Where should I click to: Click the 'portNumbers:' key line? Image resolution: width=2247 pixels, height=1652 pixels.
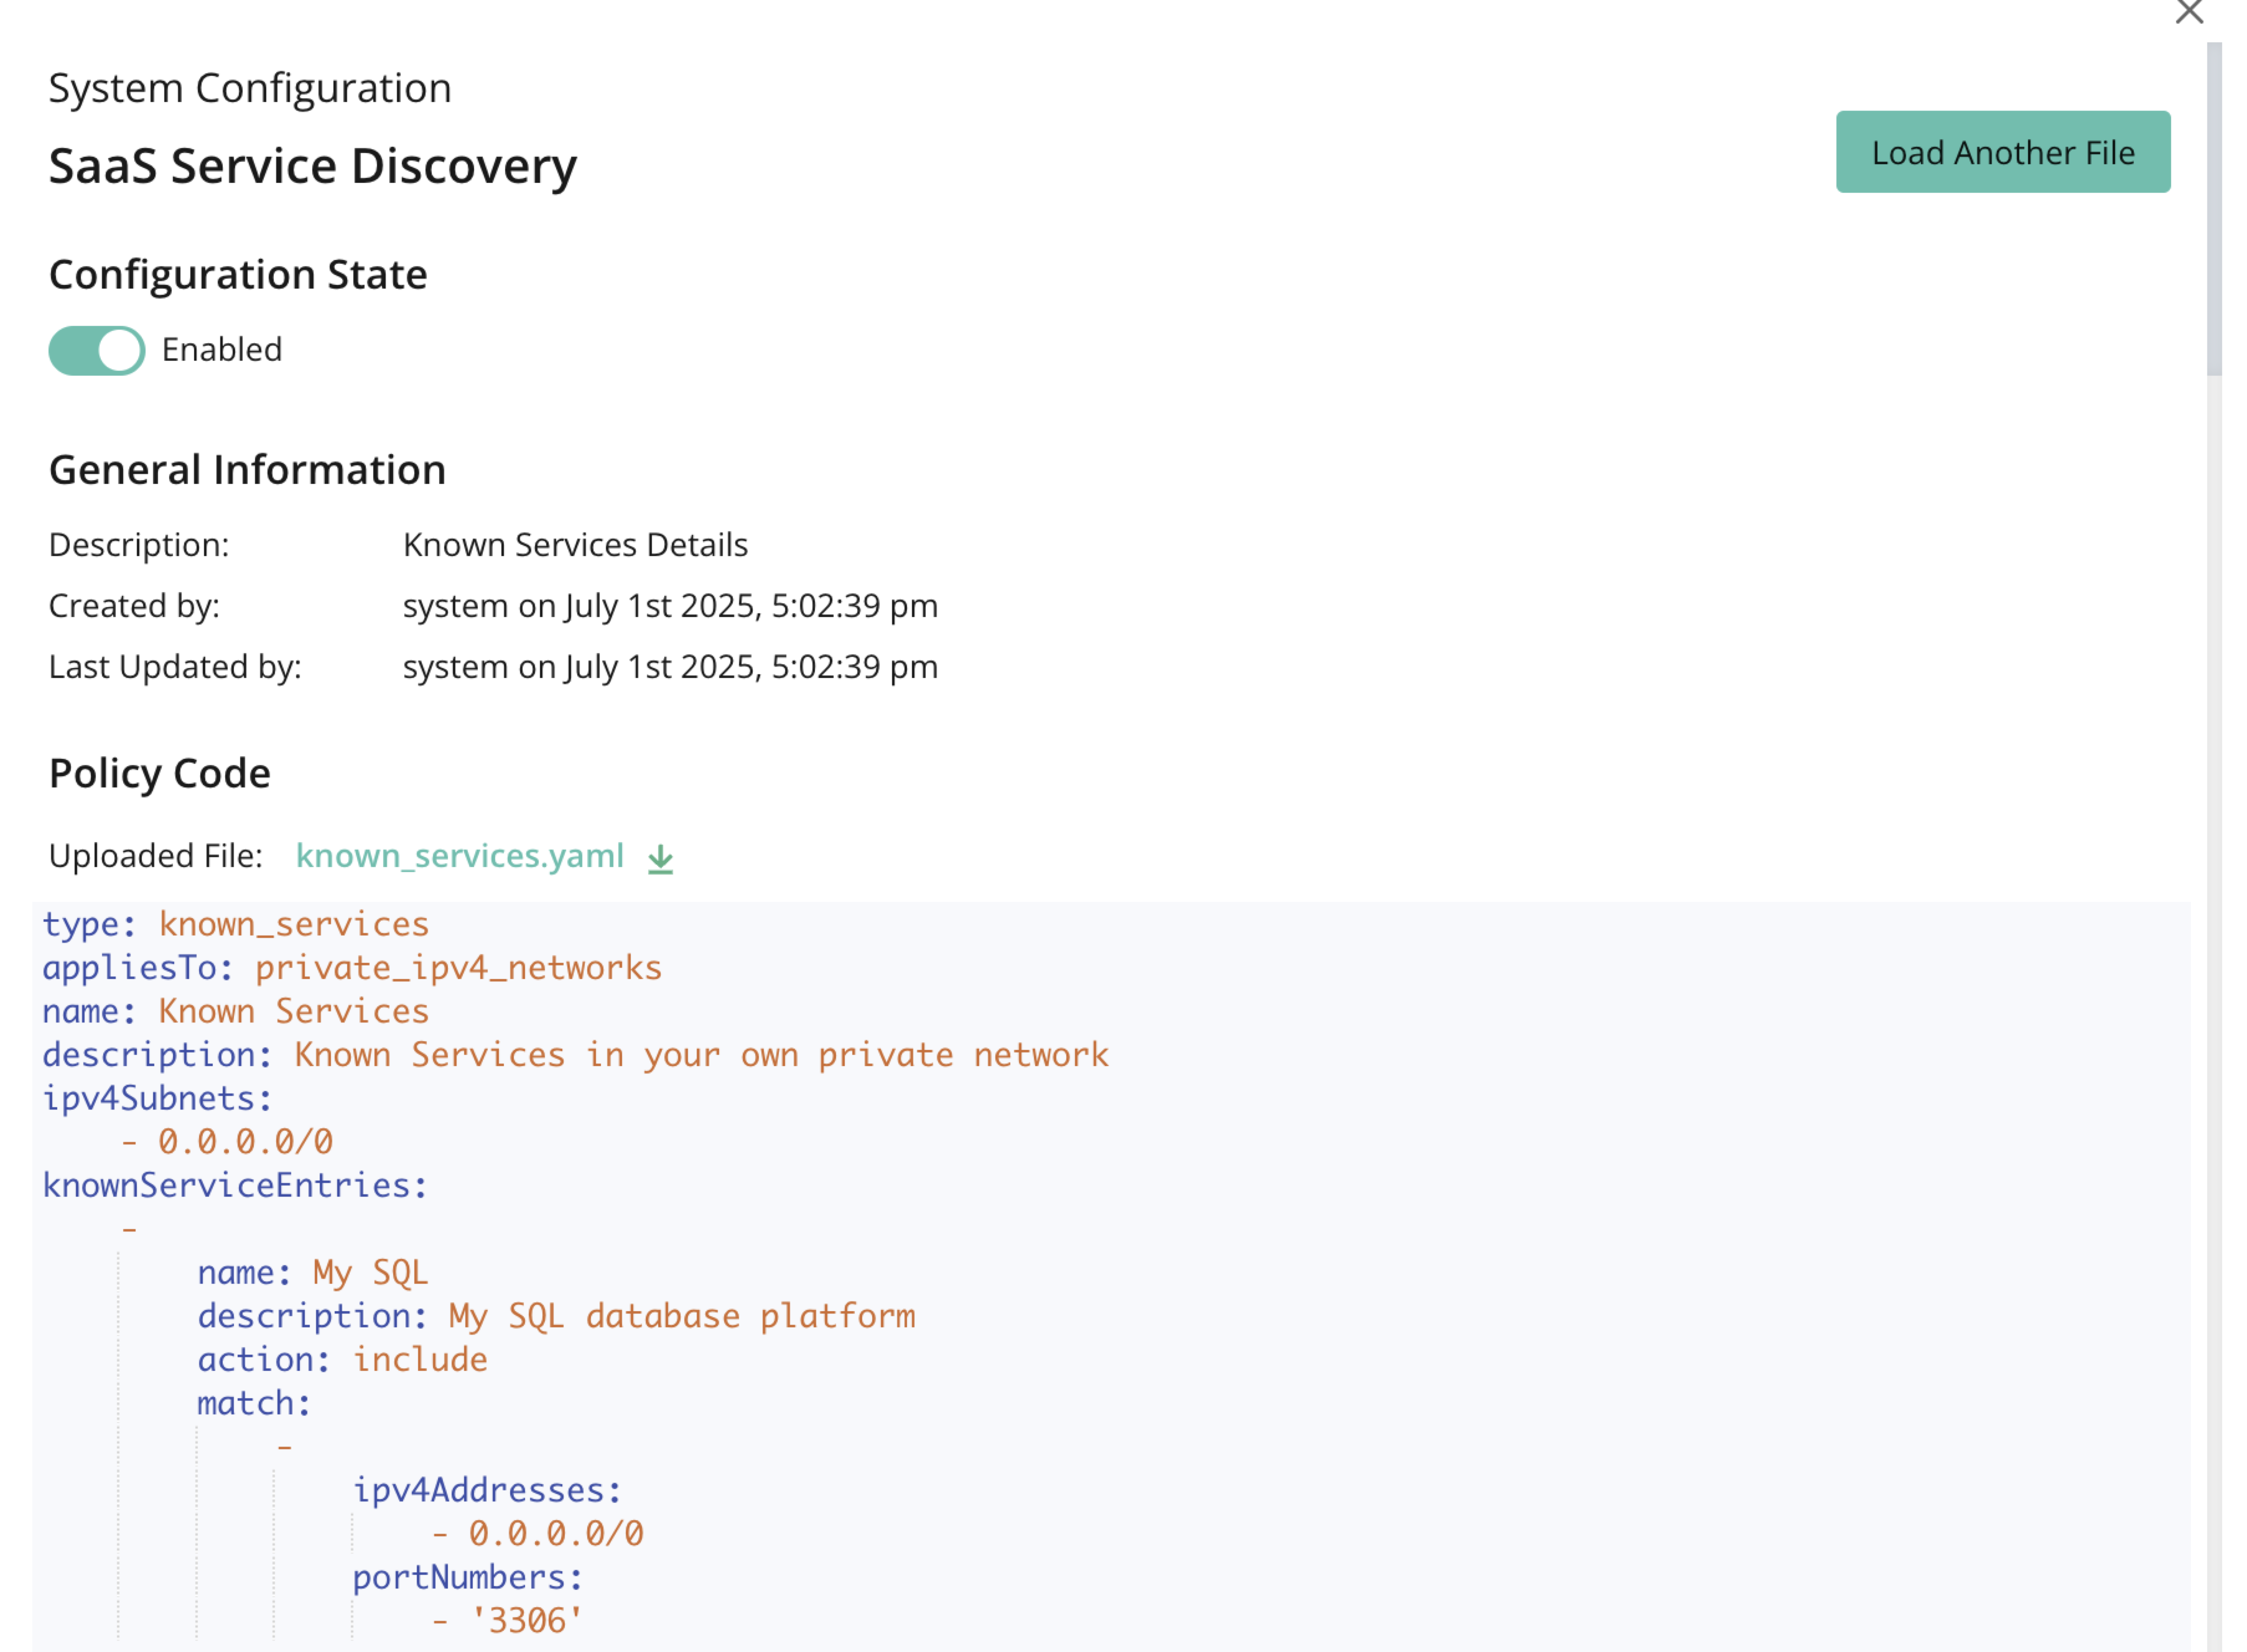point(468,1577)
